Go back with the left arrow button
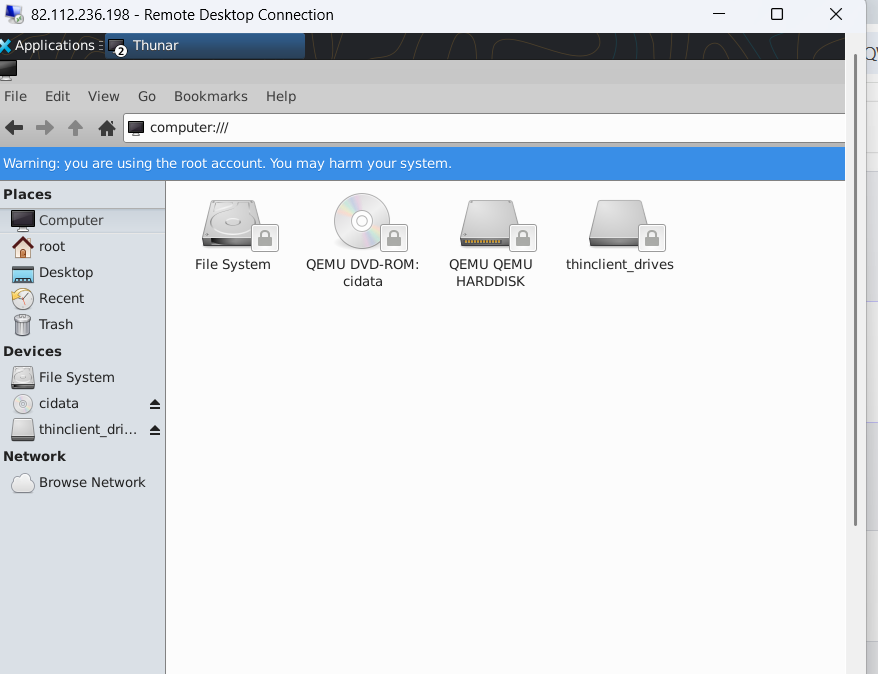The width and height of the screenshot is (878, 674). click(x=14, y=128)
